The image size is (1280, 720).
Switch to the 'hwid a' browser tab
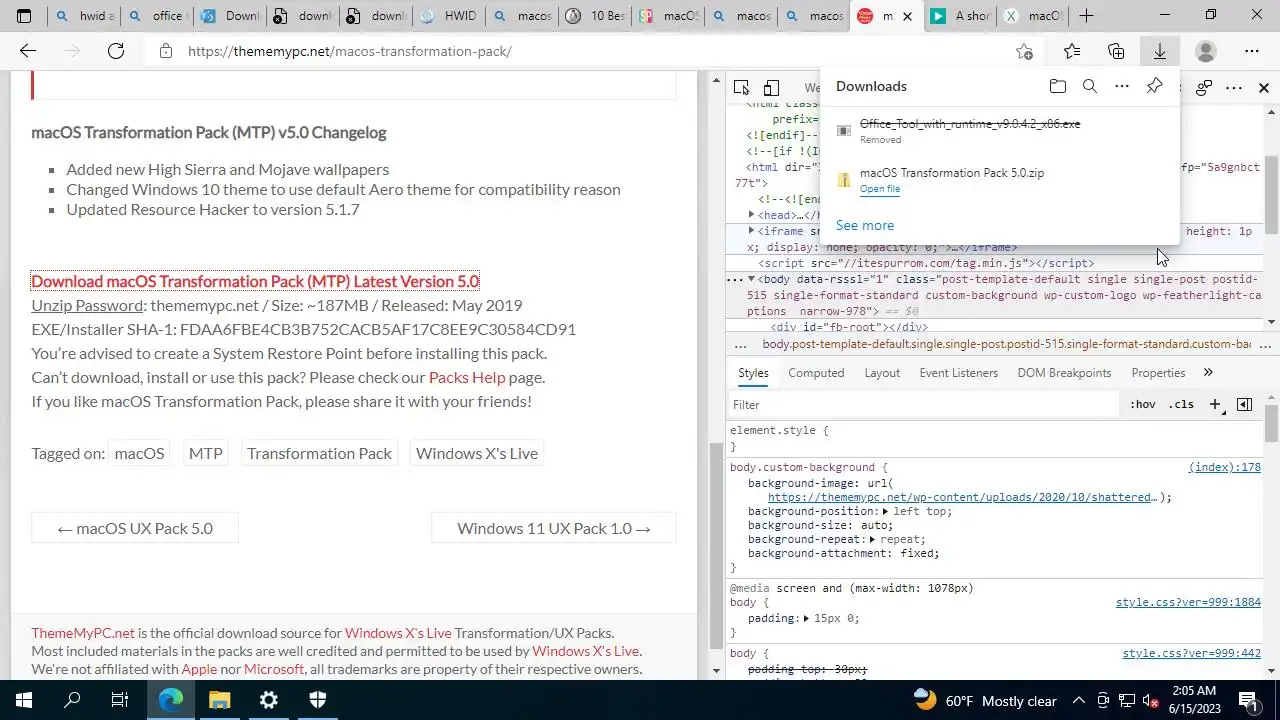click(x=85, y=16)
